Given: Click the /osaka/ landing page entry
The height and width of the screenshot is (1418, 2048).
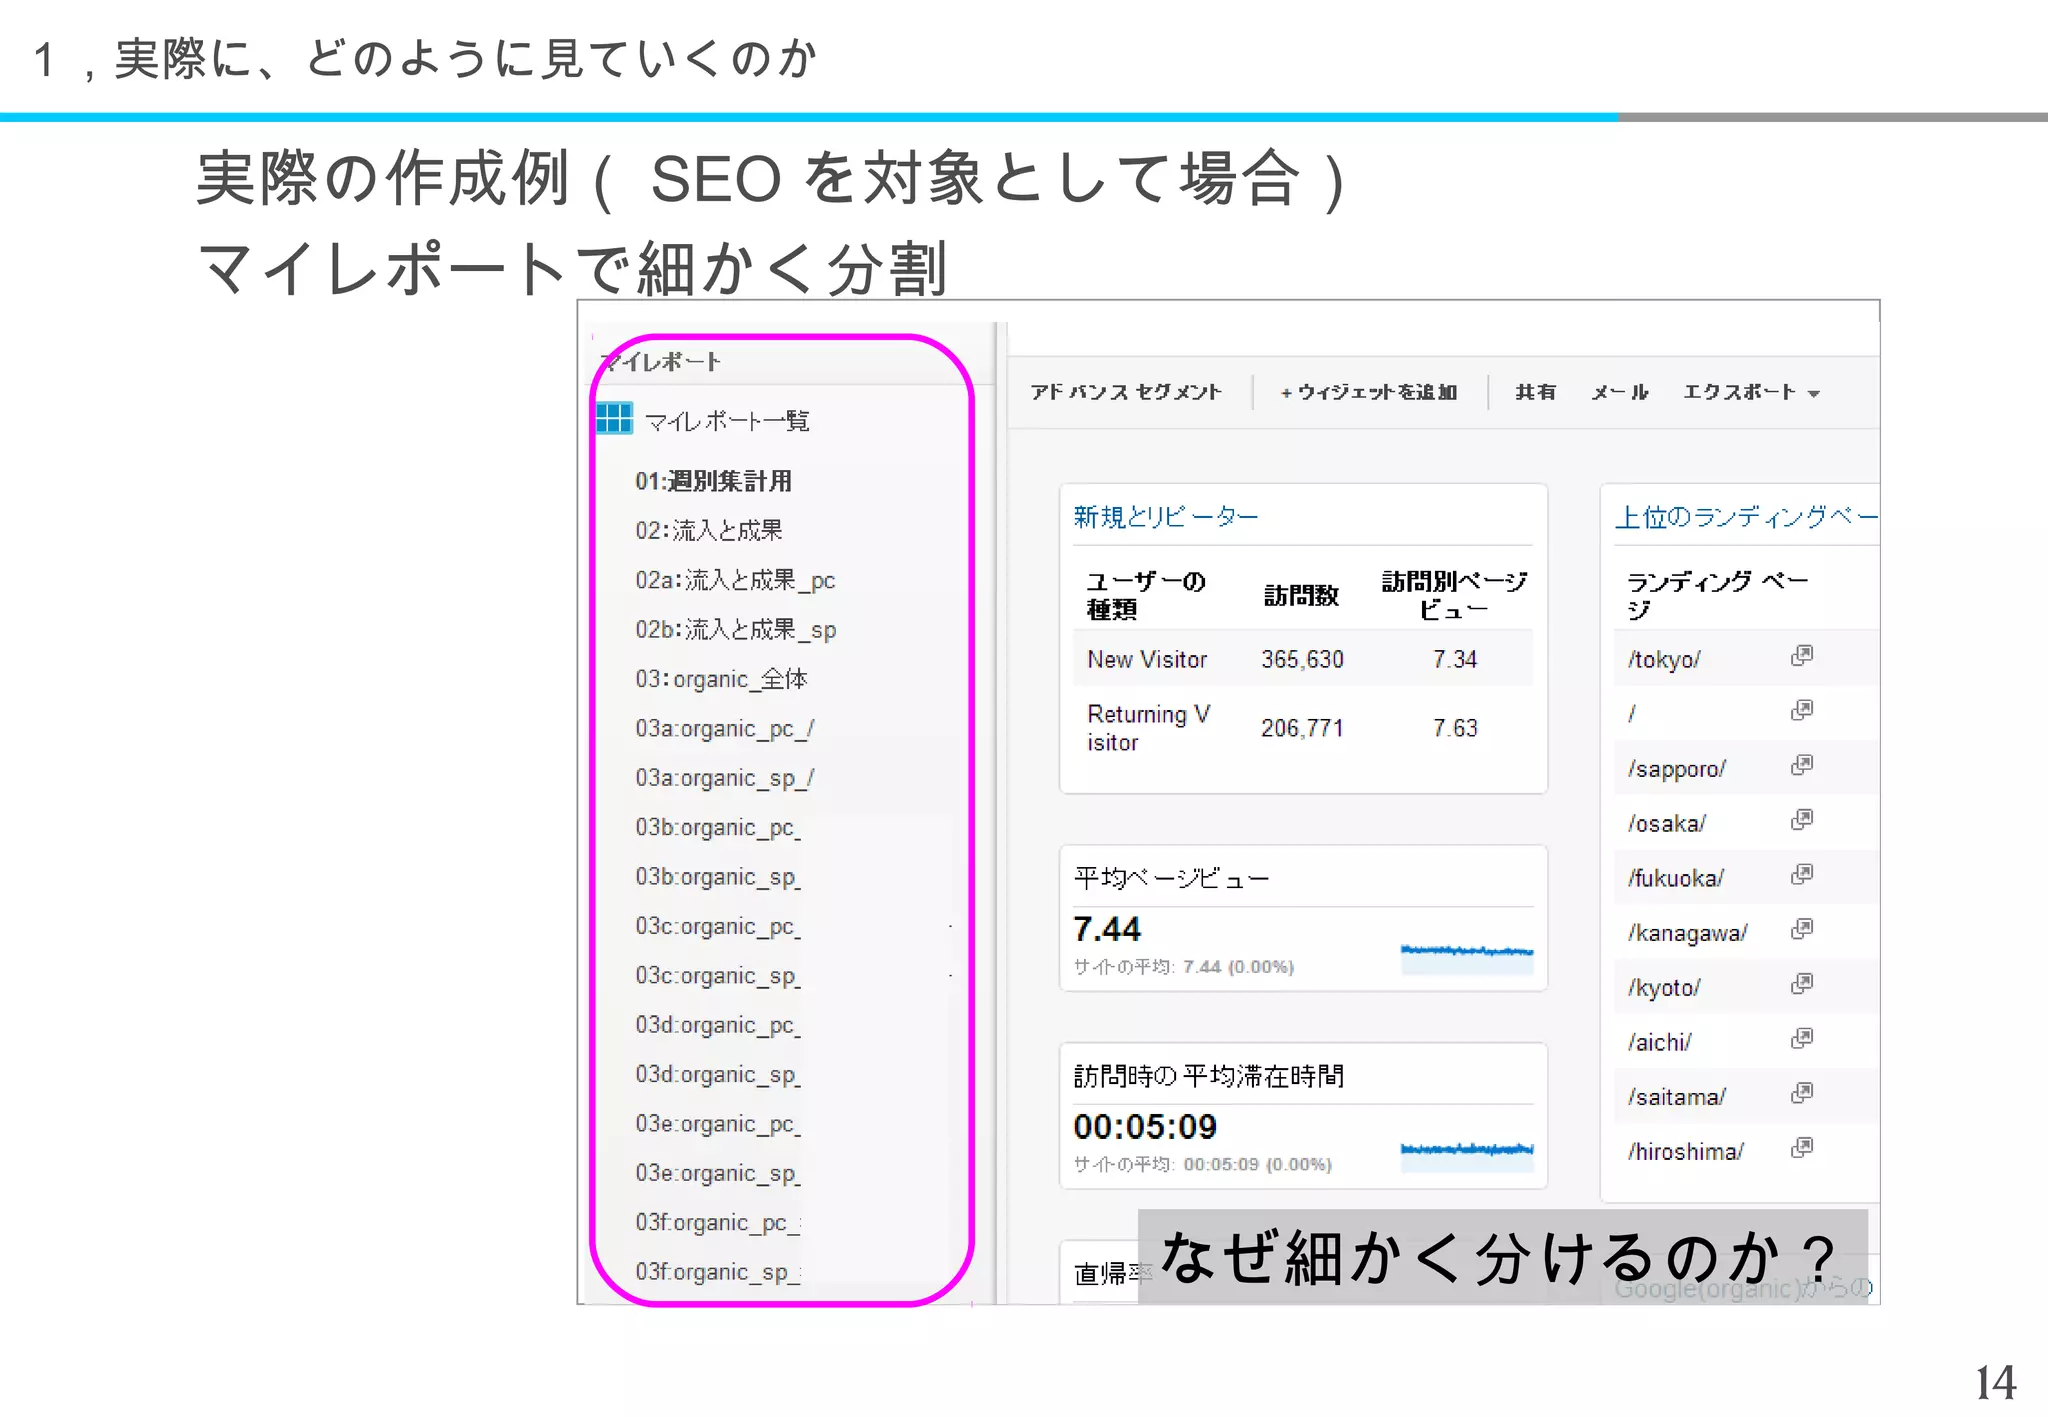Looking at the screenshot, I should (1667, 824).
